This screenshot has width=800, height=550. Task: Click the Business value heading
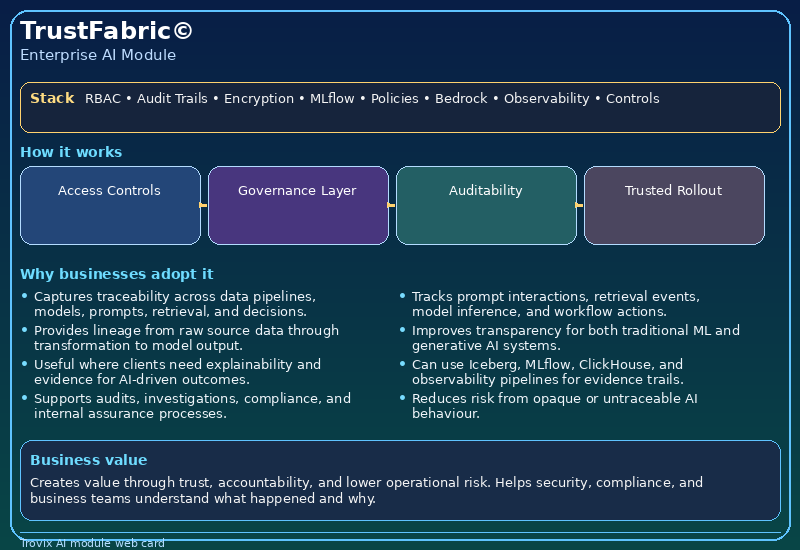[88, 460]
